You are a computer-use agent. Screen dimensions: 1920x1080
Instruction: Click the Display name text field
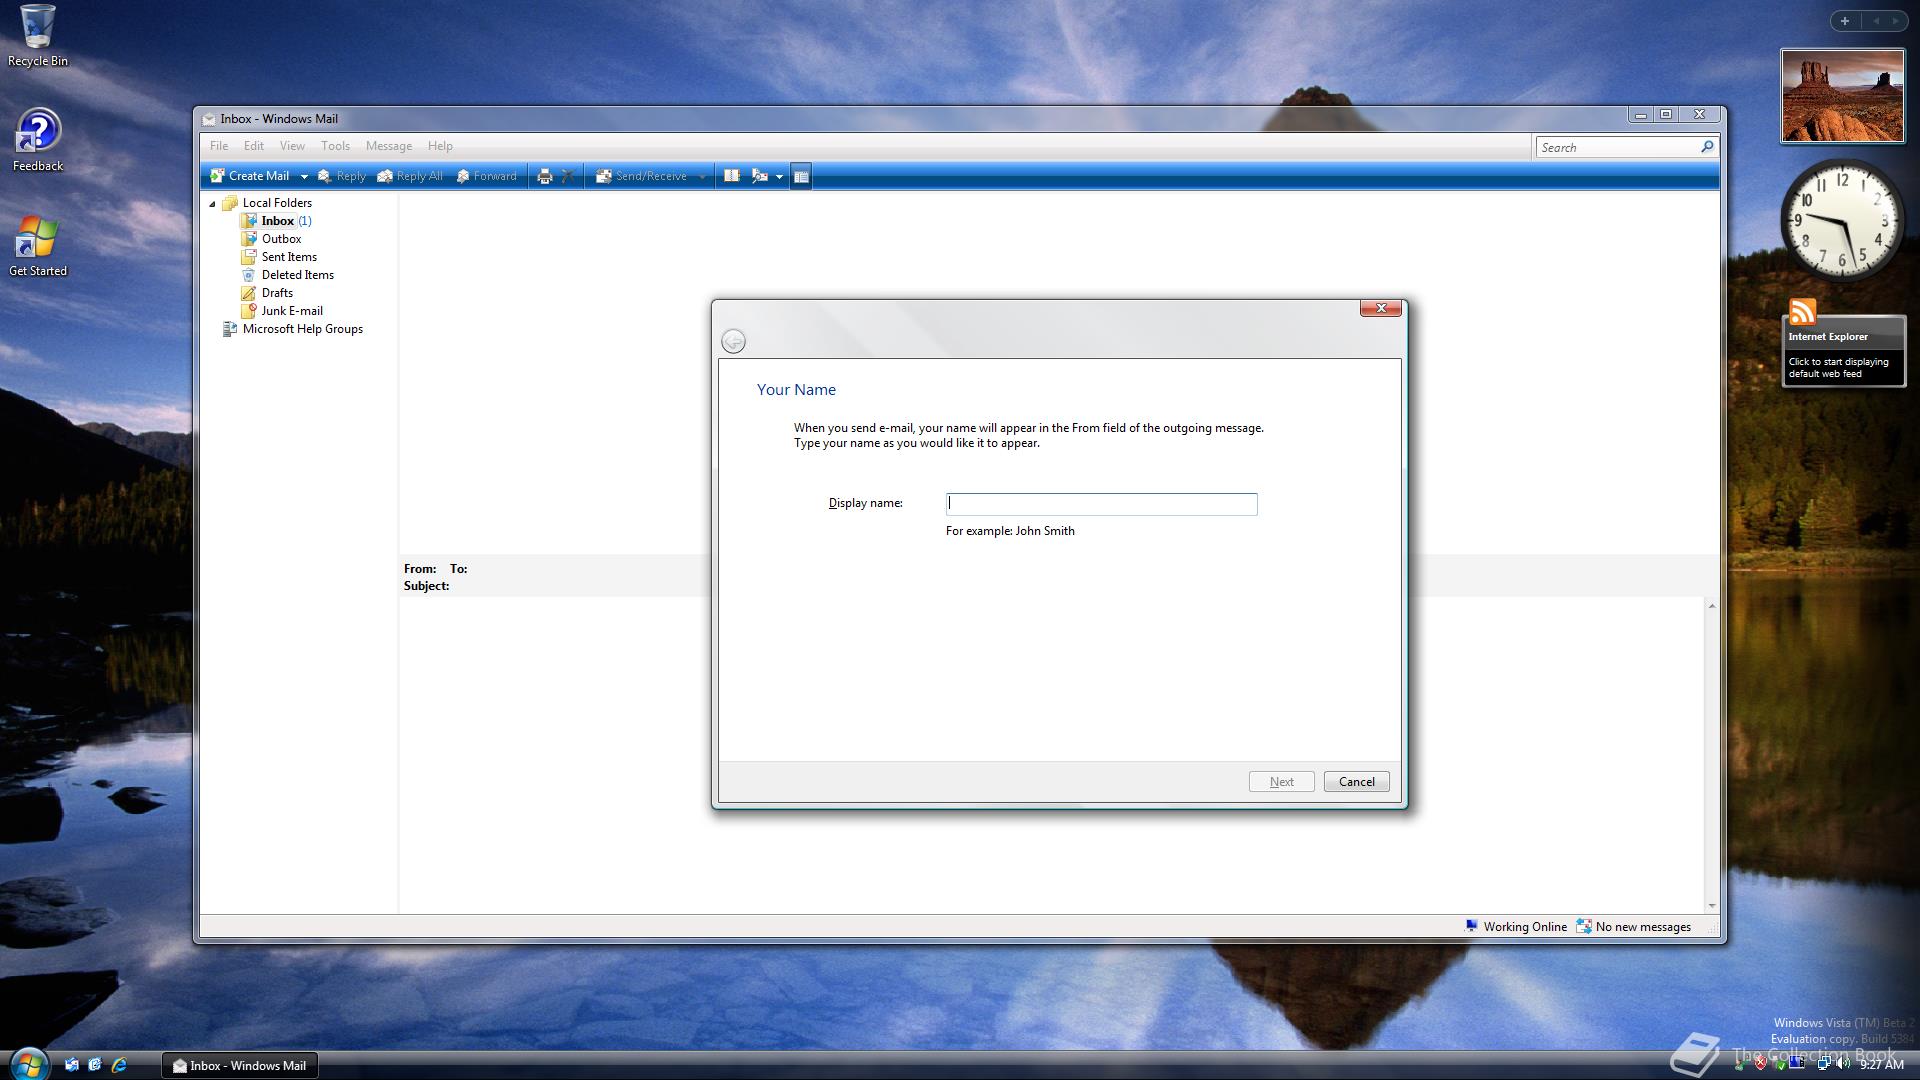(1101, 504)
